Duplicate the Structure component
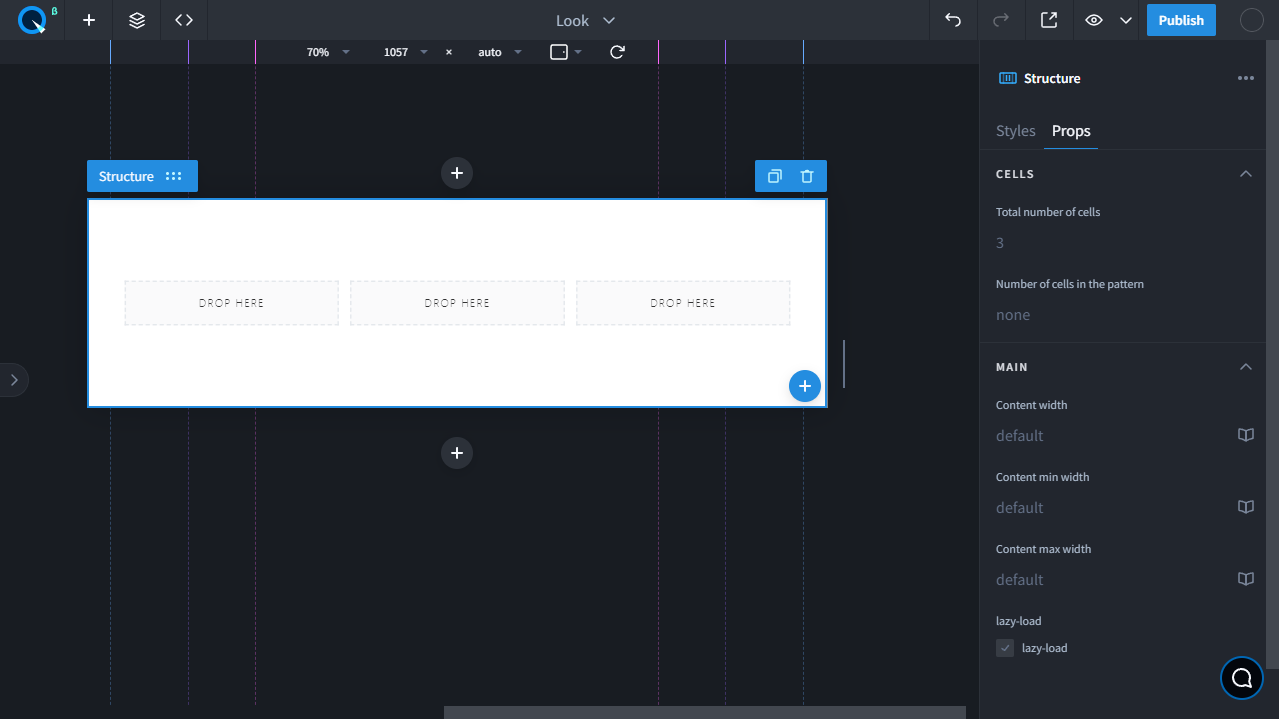The height and width of the screenshot is (719, 1279). coord(774,176)
